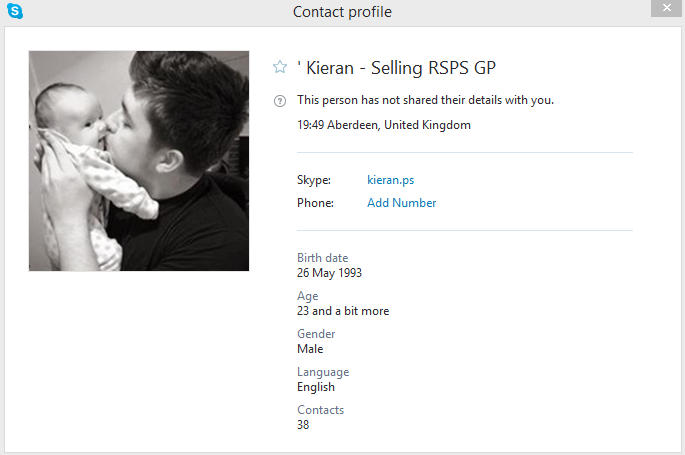Open the contact's profile picture
Viewport: 685px width, 455px height.
click(x=139, y=161)
